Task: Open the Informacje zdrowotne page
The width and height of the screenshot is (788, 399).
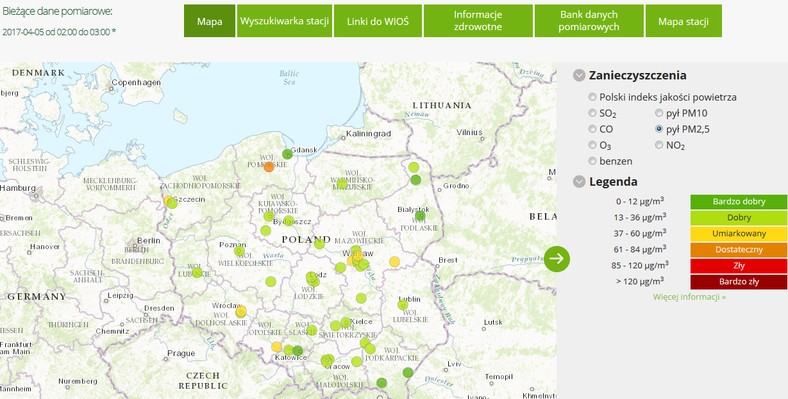Action: pyautogui.click(x=478, y=21)
